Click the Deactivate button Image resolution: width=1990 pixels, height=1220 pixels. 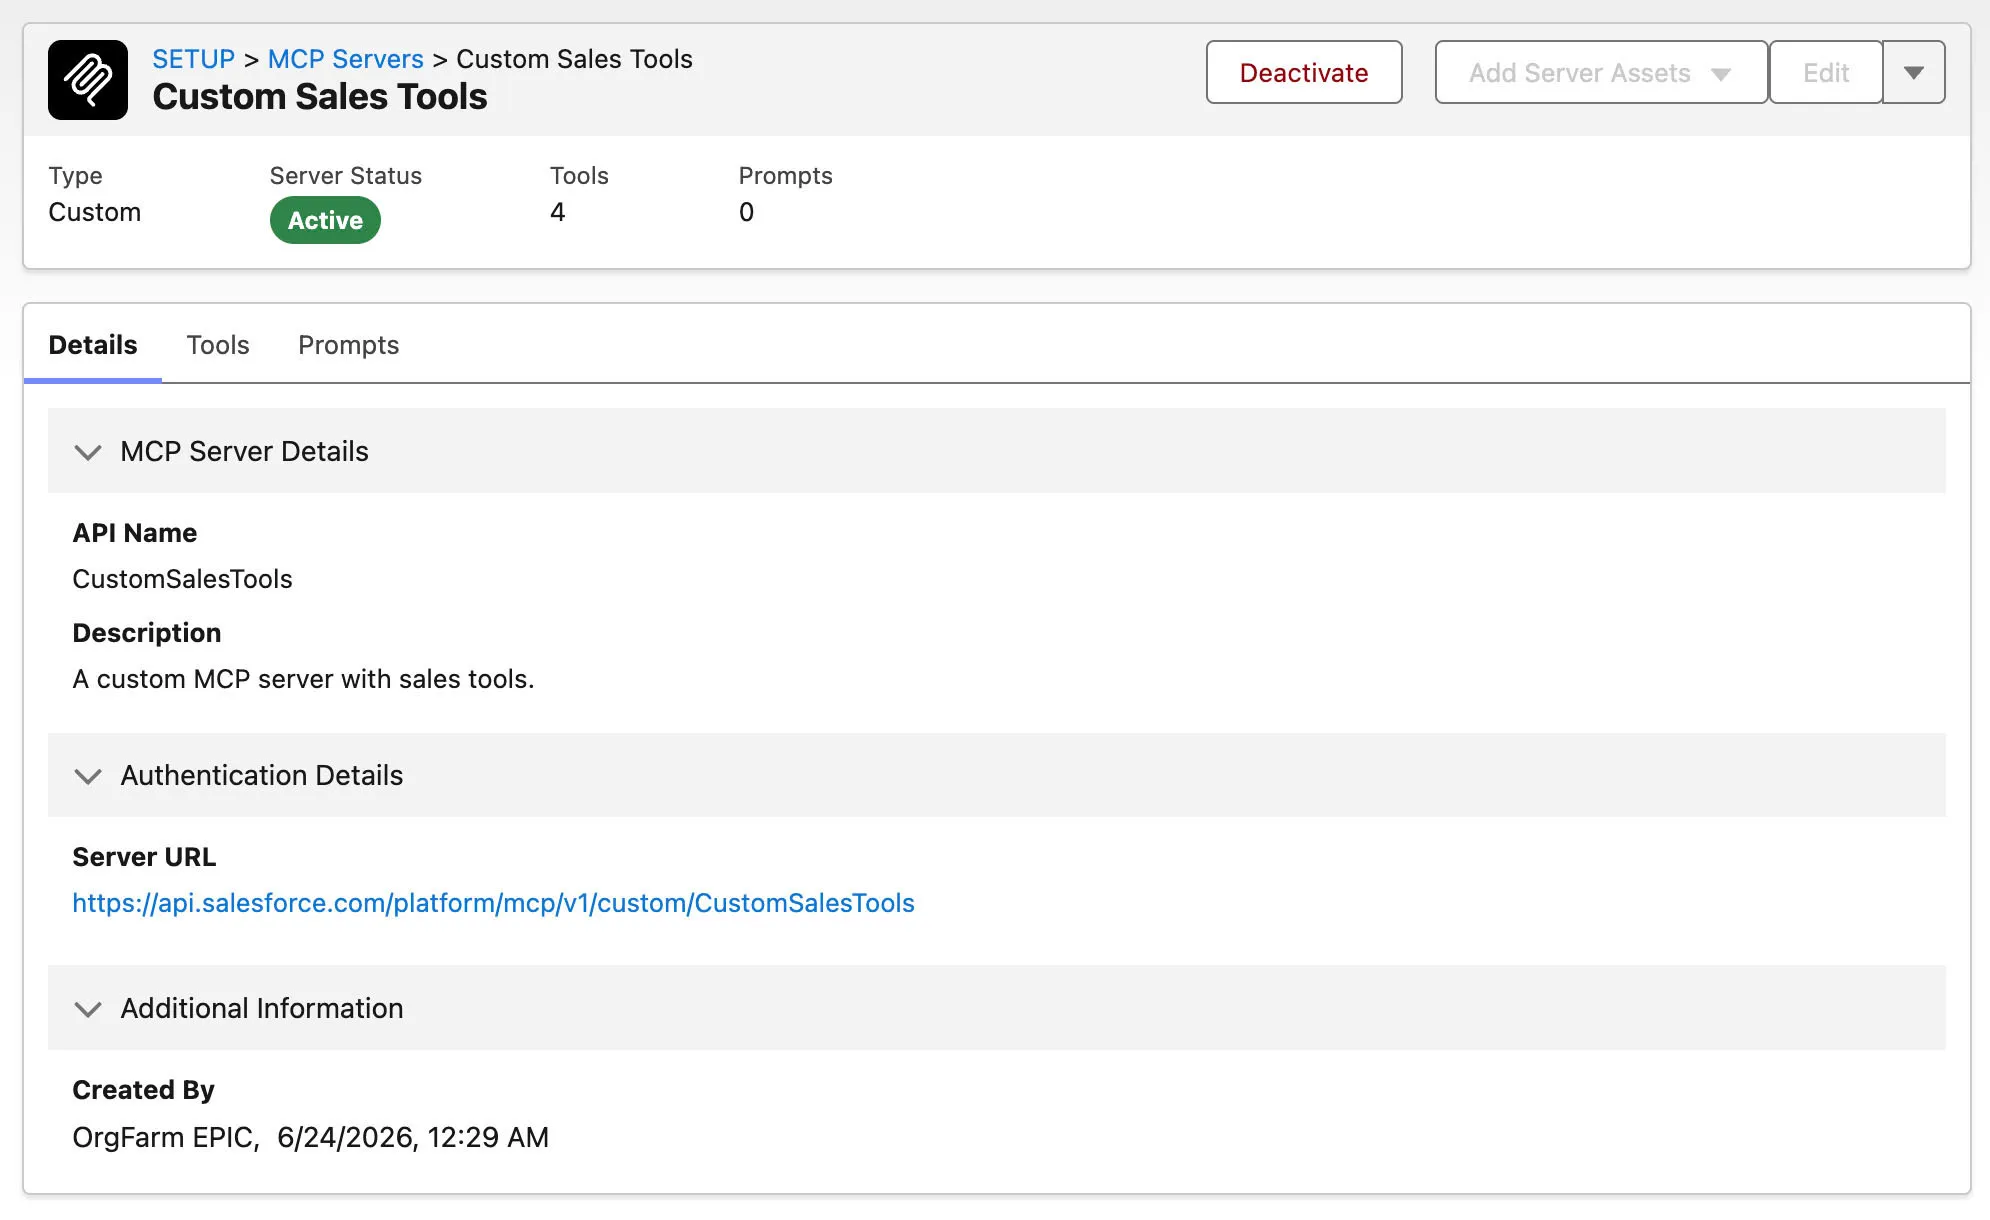pos(1304,72)
